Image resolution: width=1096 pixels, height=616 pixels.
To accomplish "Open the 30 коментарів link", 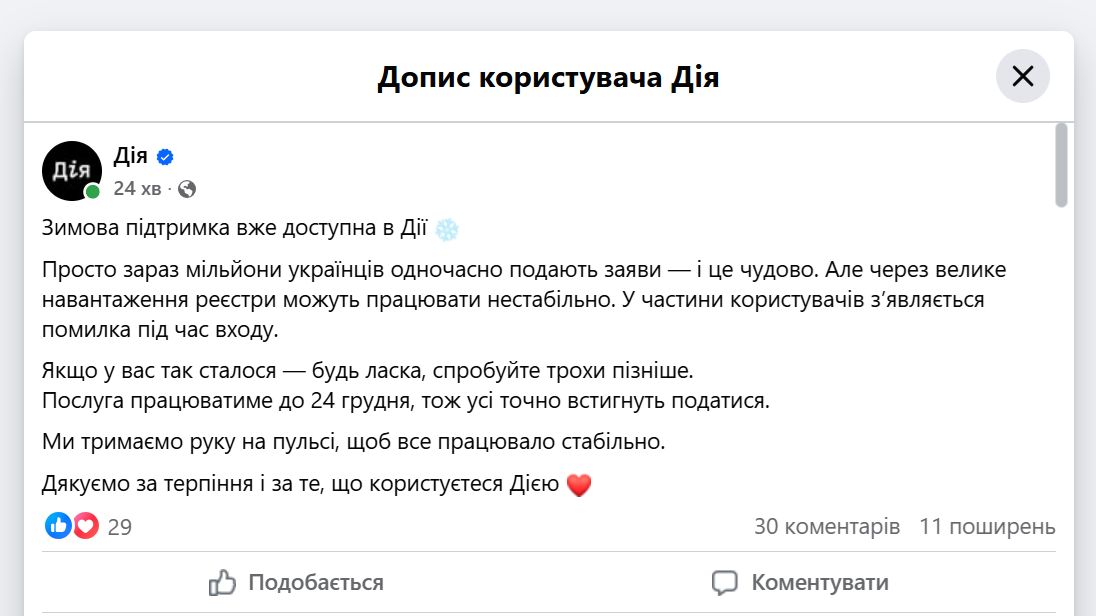I will point(827,526).
